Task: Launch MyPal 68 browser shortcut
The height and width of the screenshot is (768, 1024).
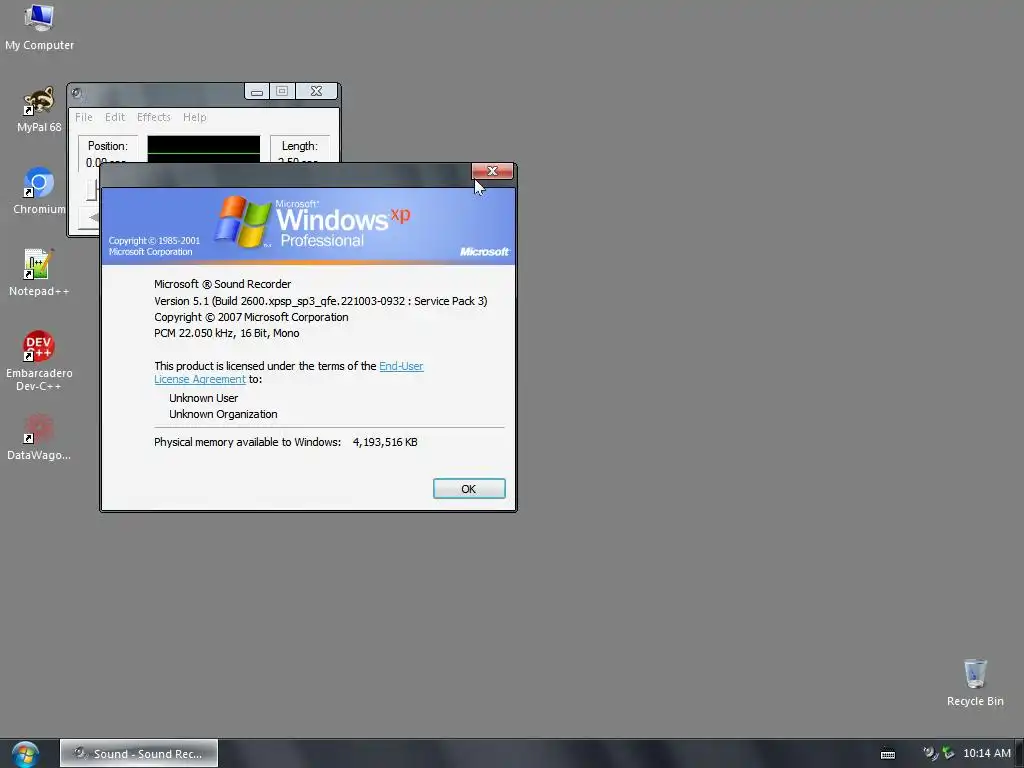Action: [39, 110]
